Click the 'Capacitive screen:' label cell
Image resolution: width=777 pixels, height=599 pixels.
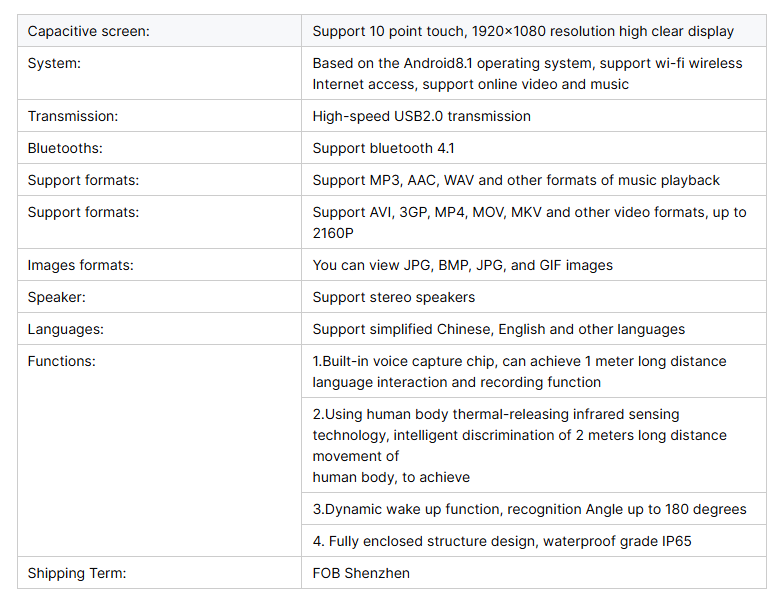point(159,31)
